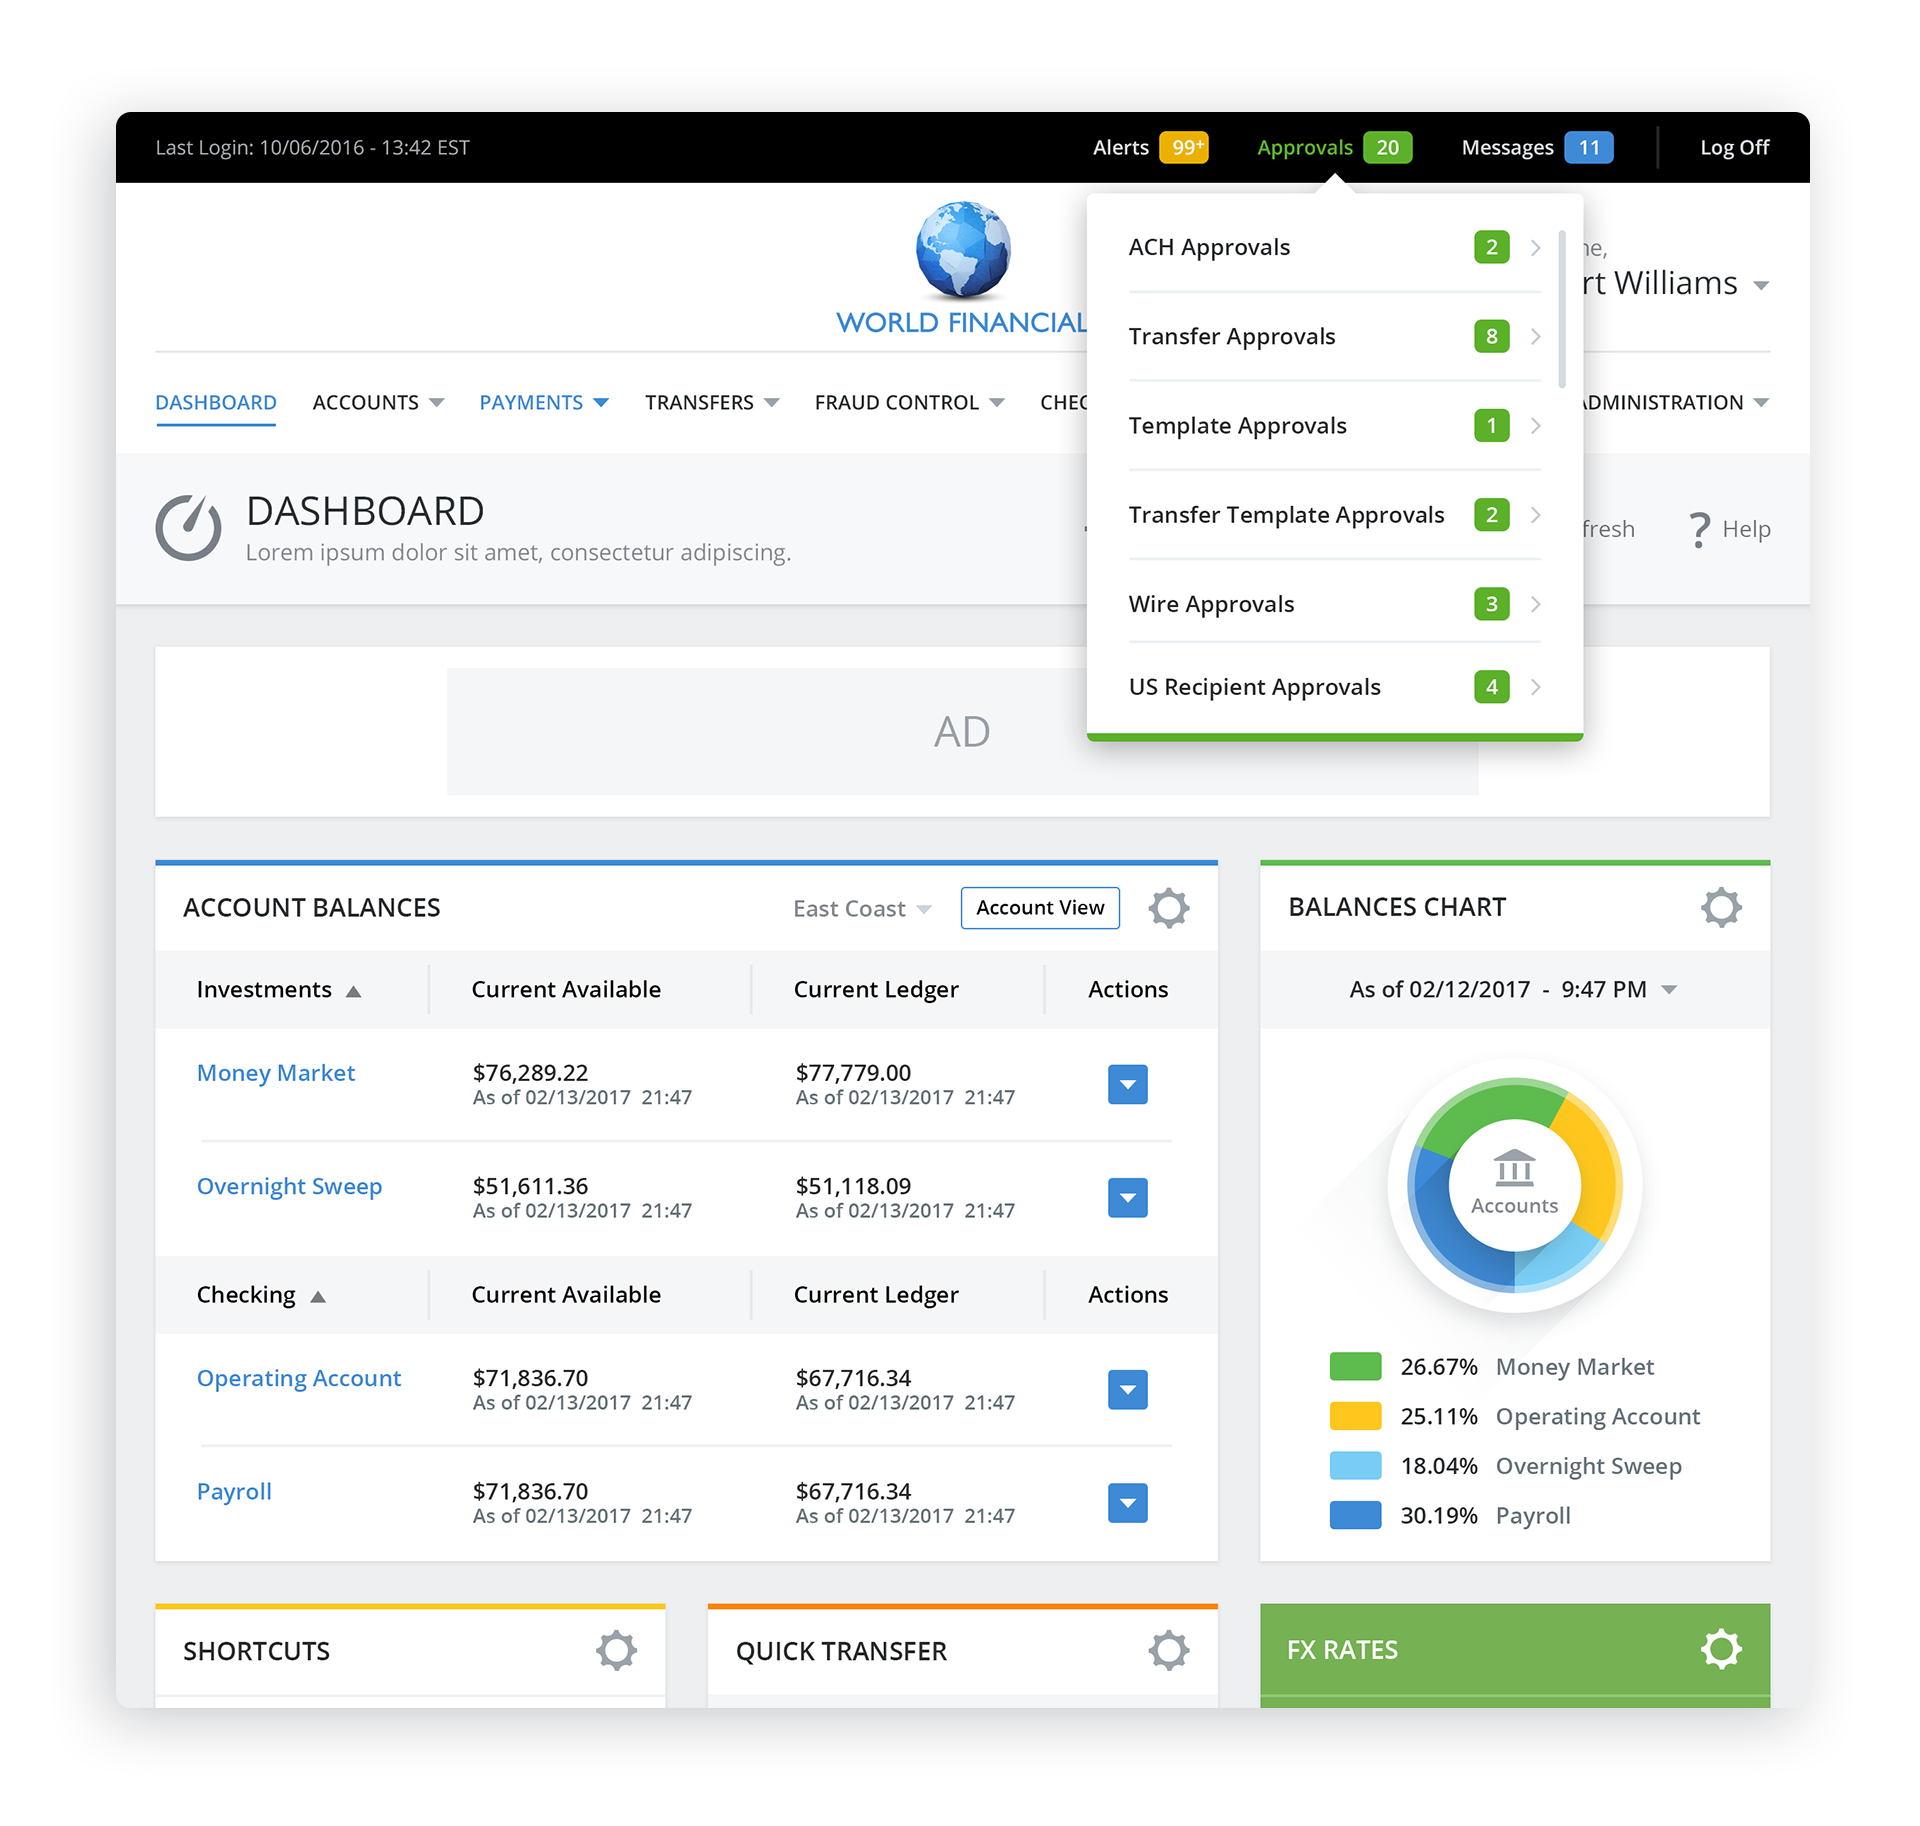Click the Accounts bank icon in chart

(x=1514, y=1168)
